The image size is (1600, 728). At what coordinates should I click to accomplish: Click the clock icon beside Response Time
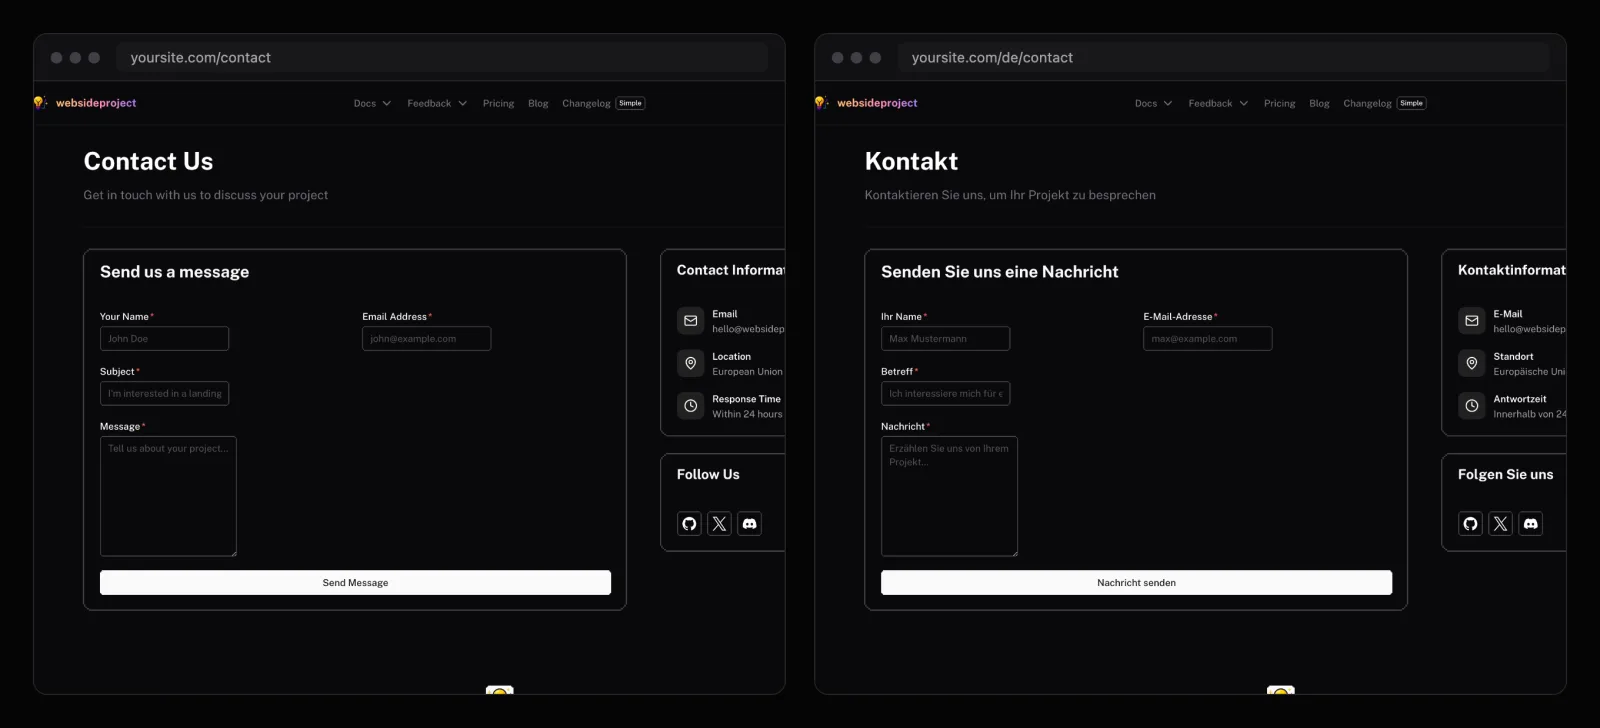coord(690,406)
